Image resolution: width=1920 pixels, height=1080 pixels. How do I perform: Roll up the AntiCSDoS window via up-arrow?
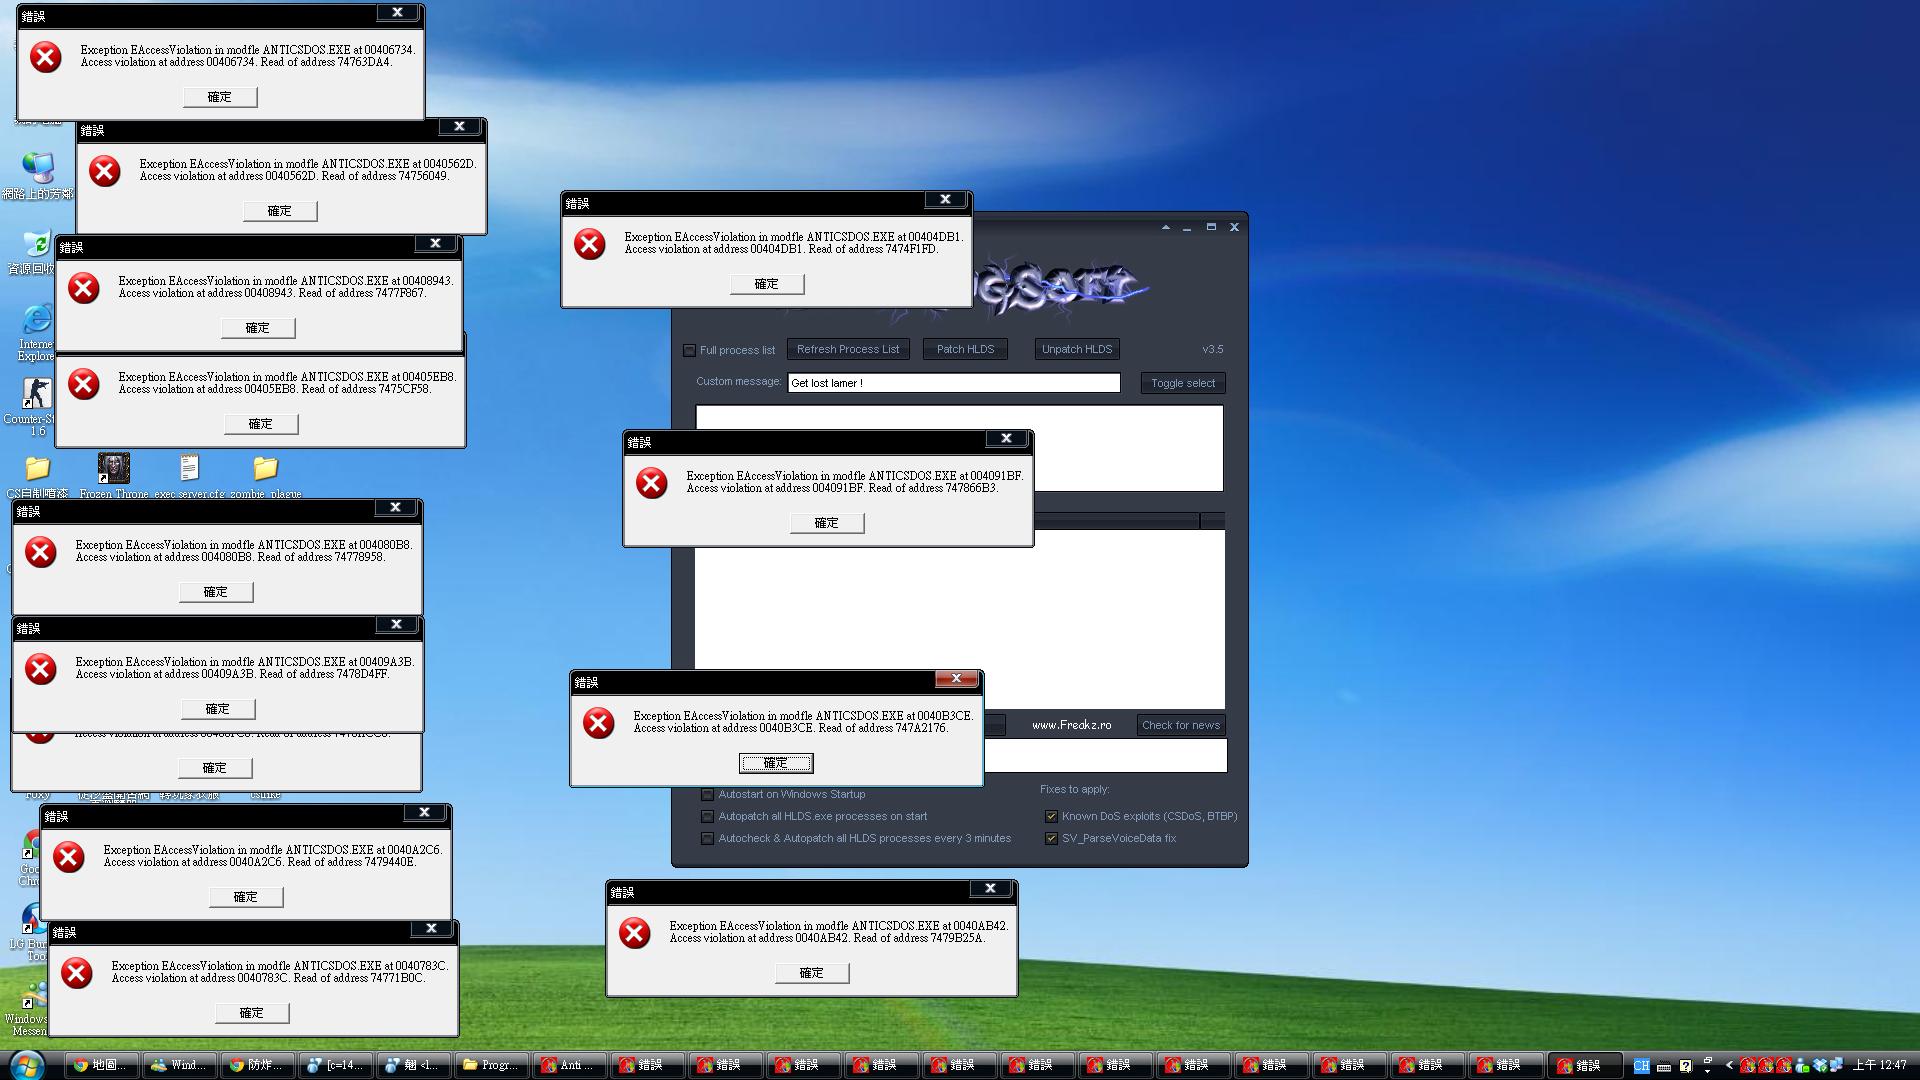(1165, 228)
